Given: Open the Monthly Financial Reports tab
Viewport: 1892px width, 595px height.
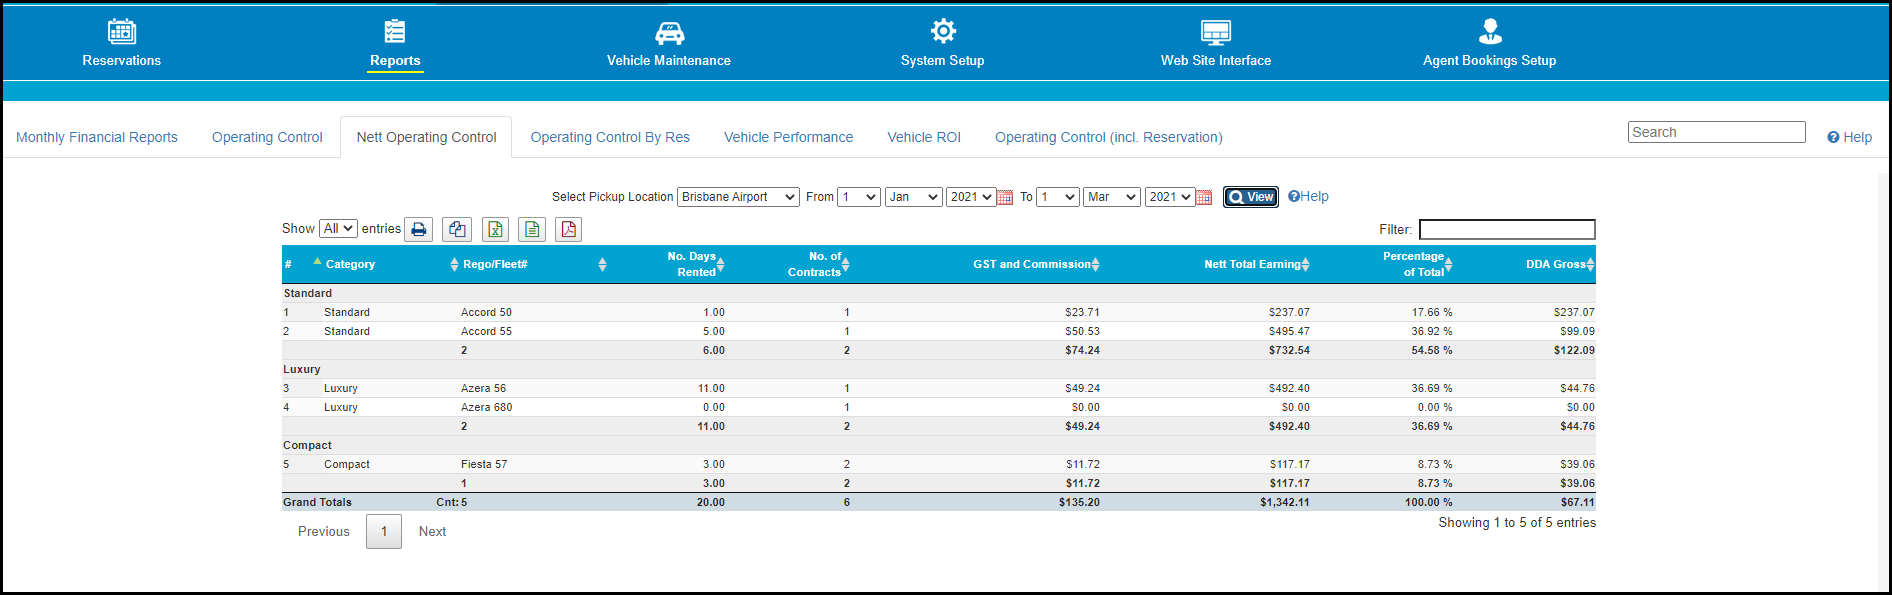Looking at the screenshot, I should point(97,137).
